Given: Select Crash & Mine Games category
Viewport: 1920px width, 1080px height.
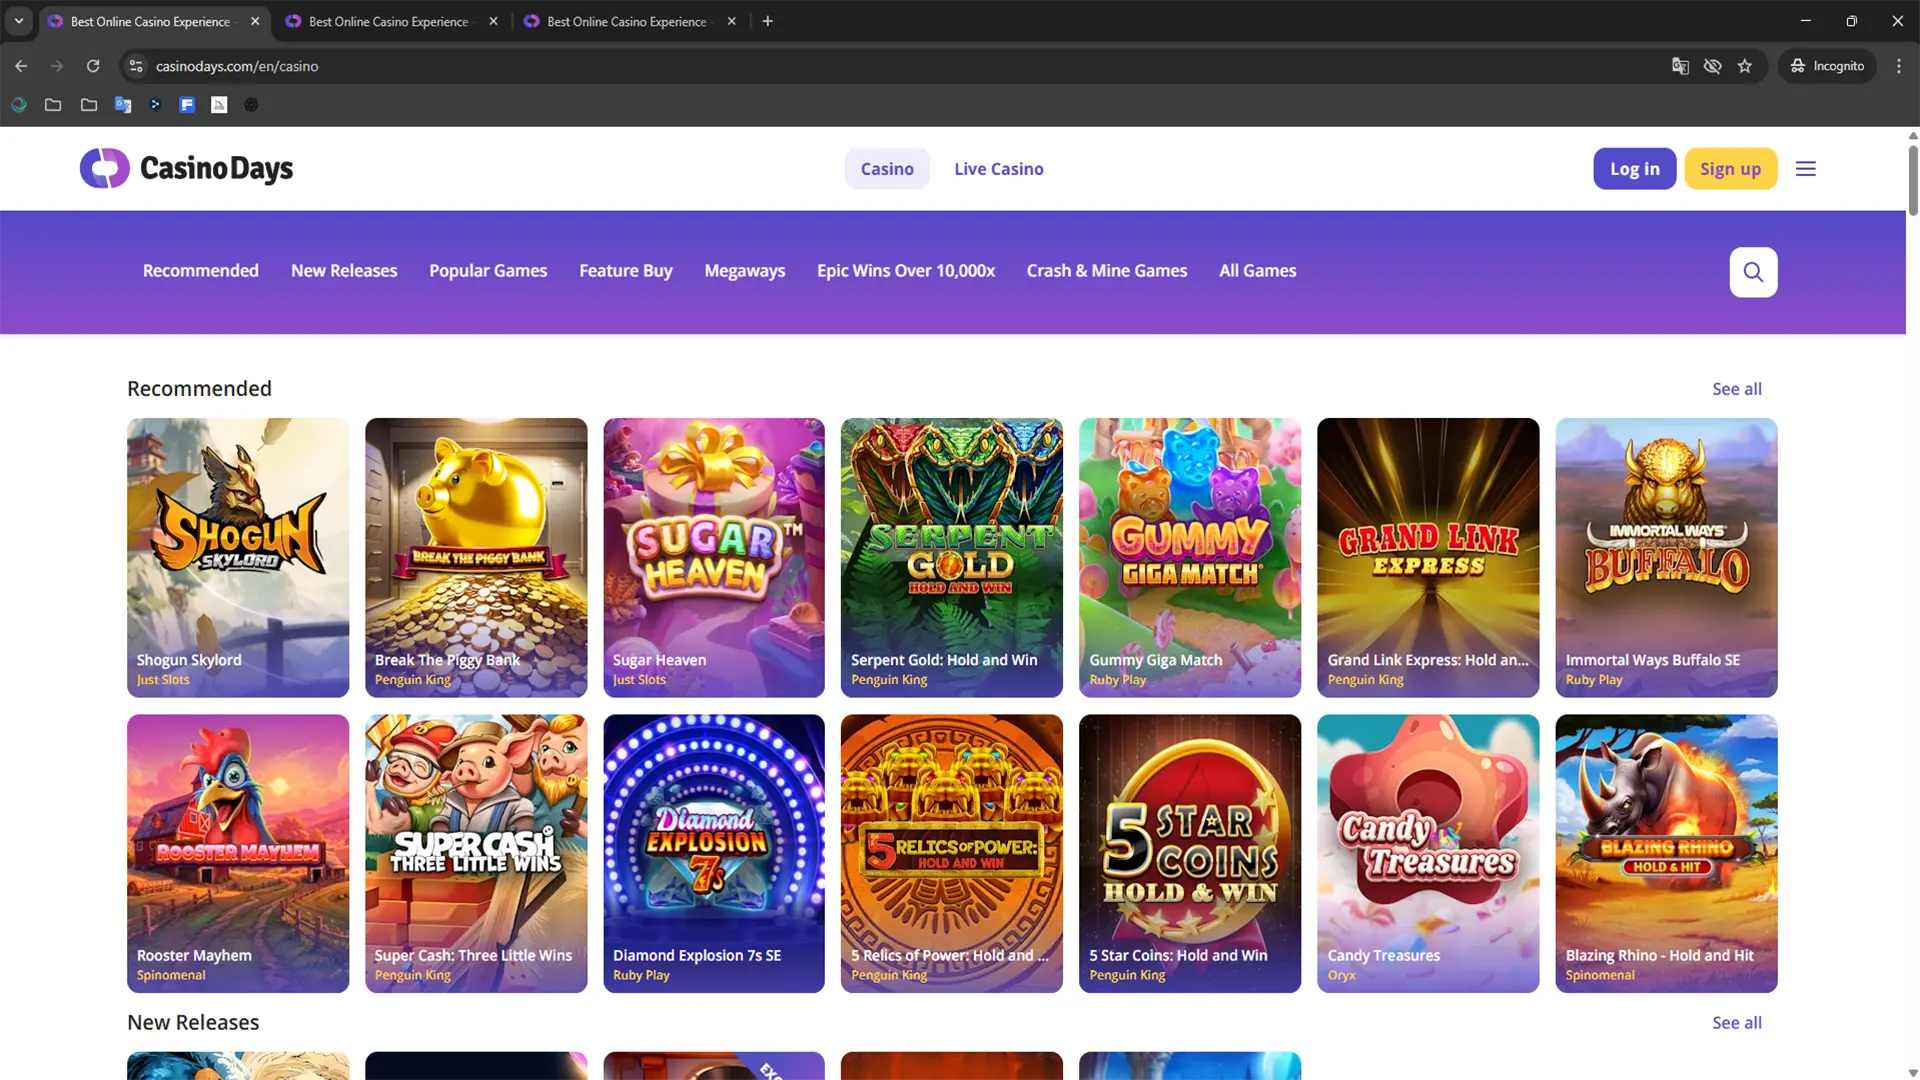Looking at the screenshot, I should (1106, 271).
